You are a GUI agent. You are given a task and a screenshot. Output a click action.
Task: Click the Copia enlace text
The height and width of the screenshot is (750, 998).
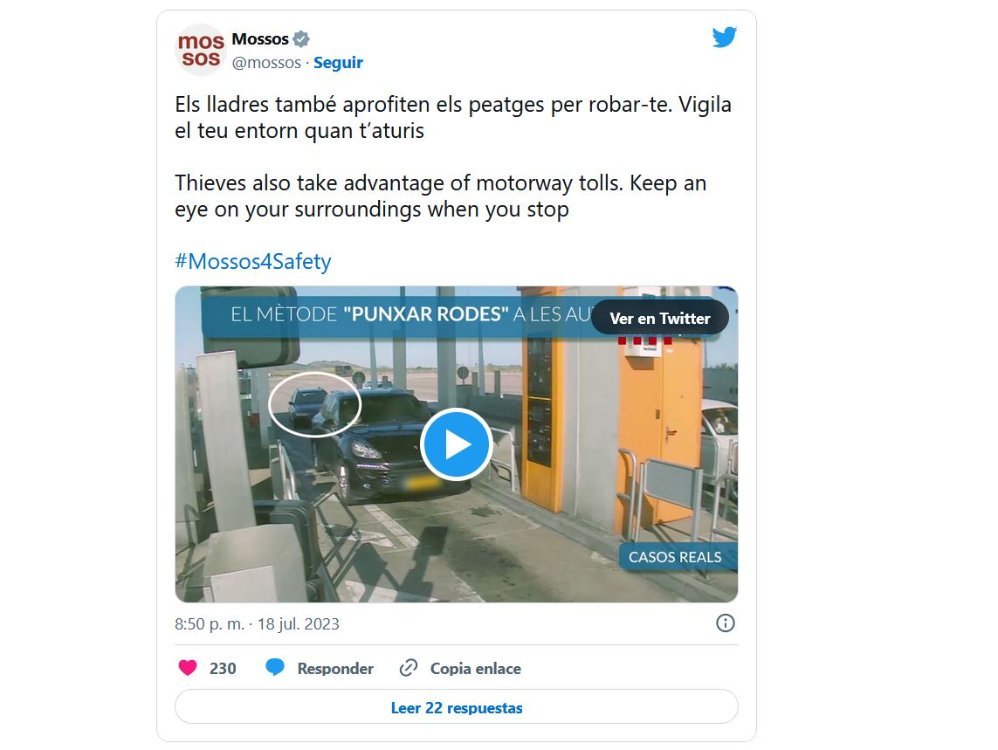tap(475, 669)
